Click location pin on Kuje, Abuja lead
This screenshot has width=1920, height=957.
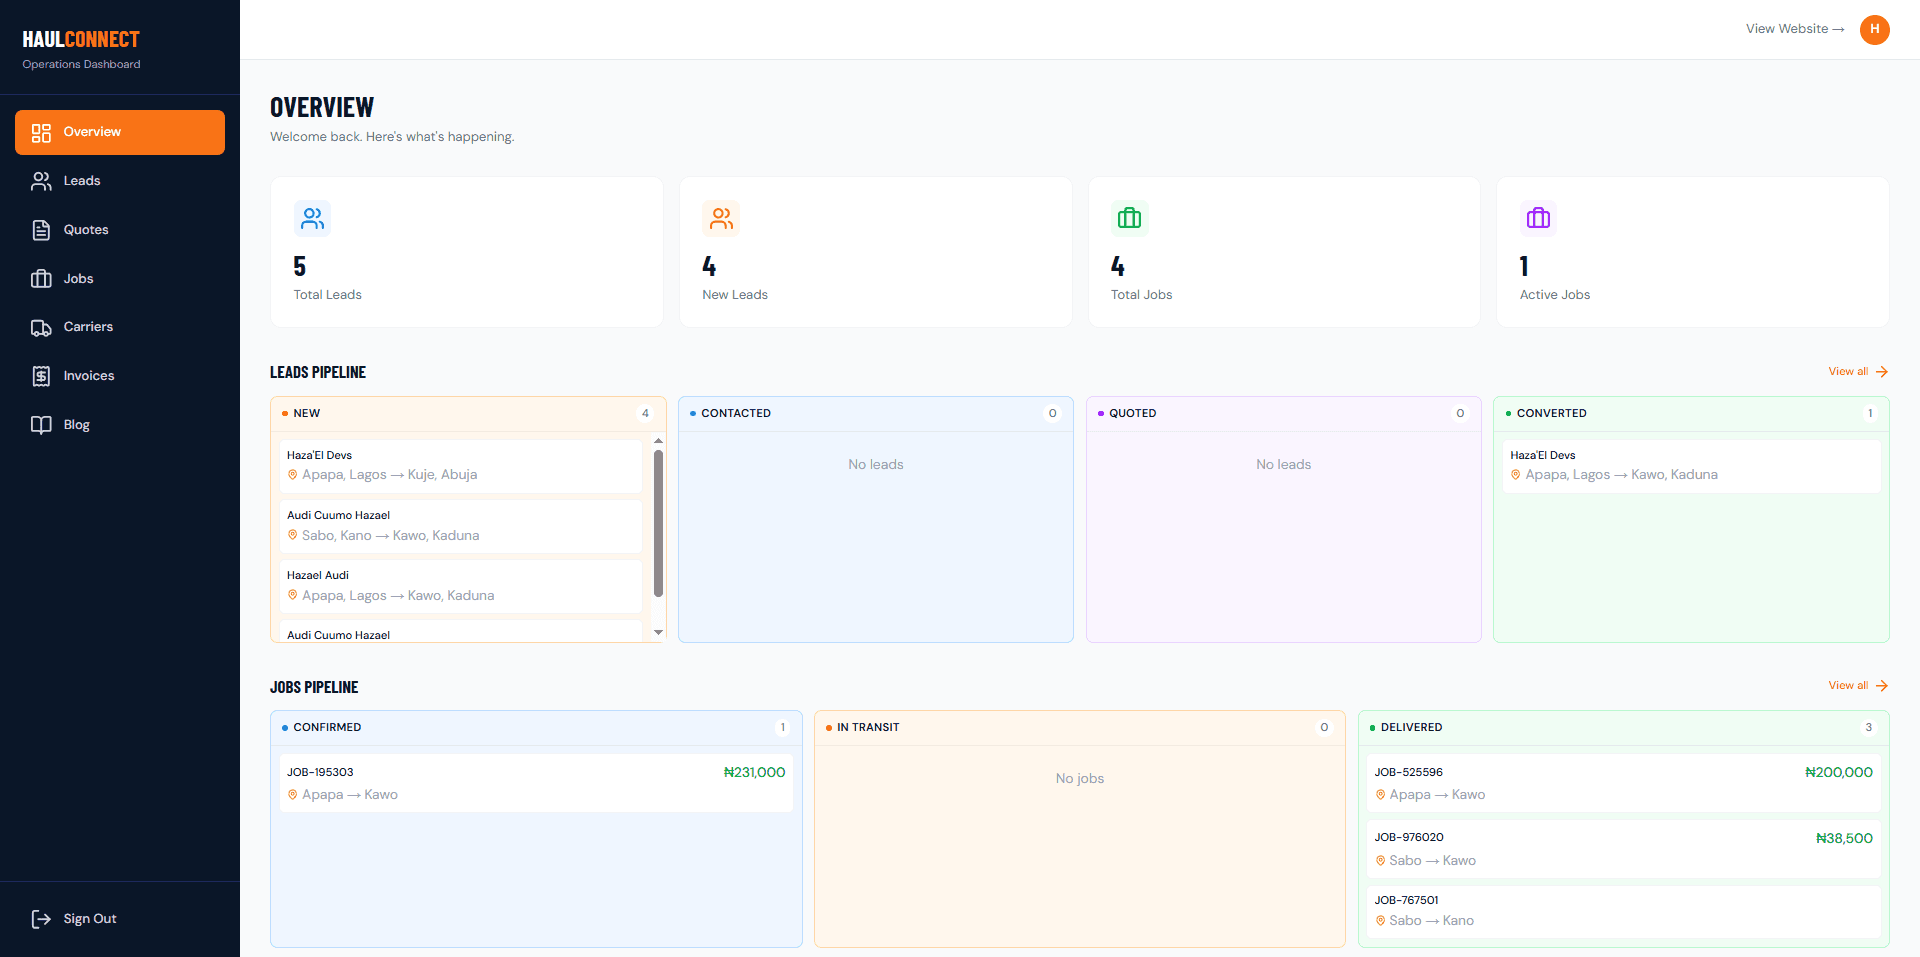coord(293,475)
